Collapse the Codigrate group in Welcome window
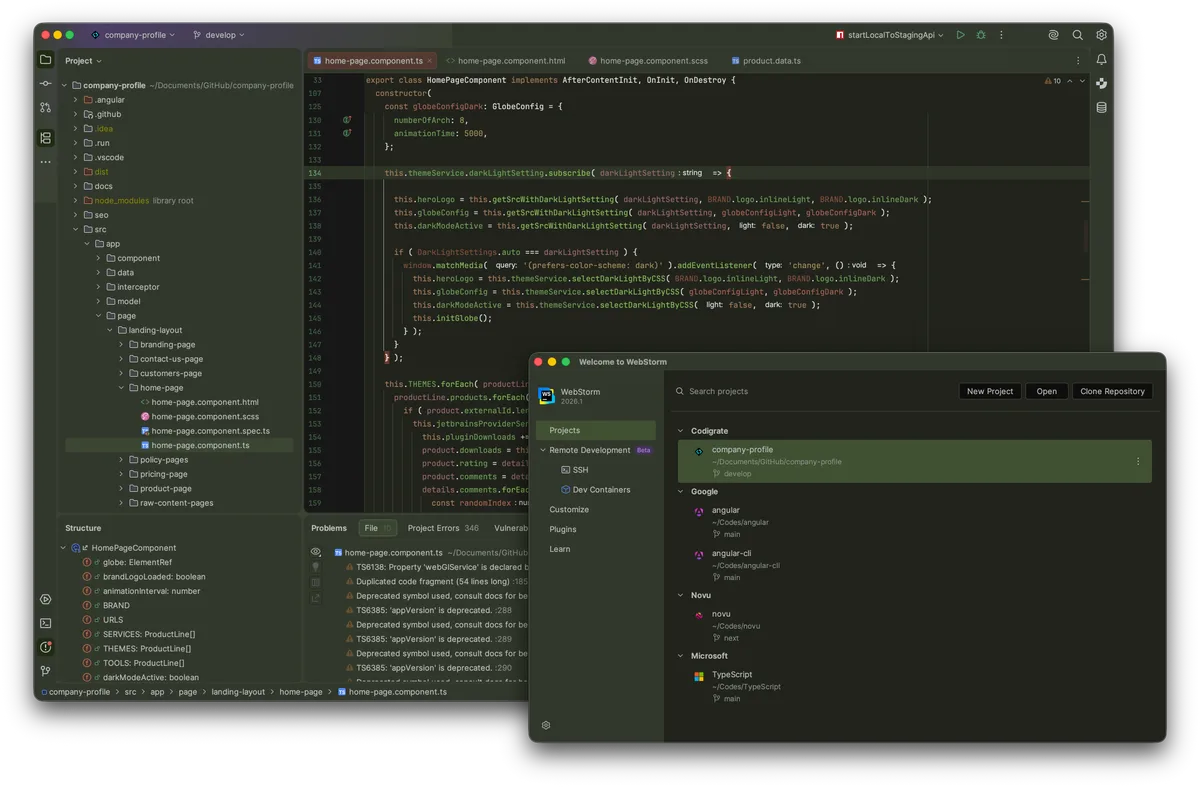This screenshot has height=787, width=1200. click(682, 431)
